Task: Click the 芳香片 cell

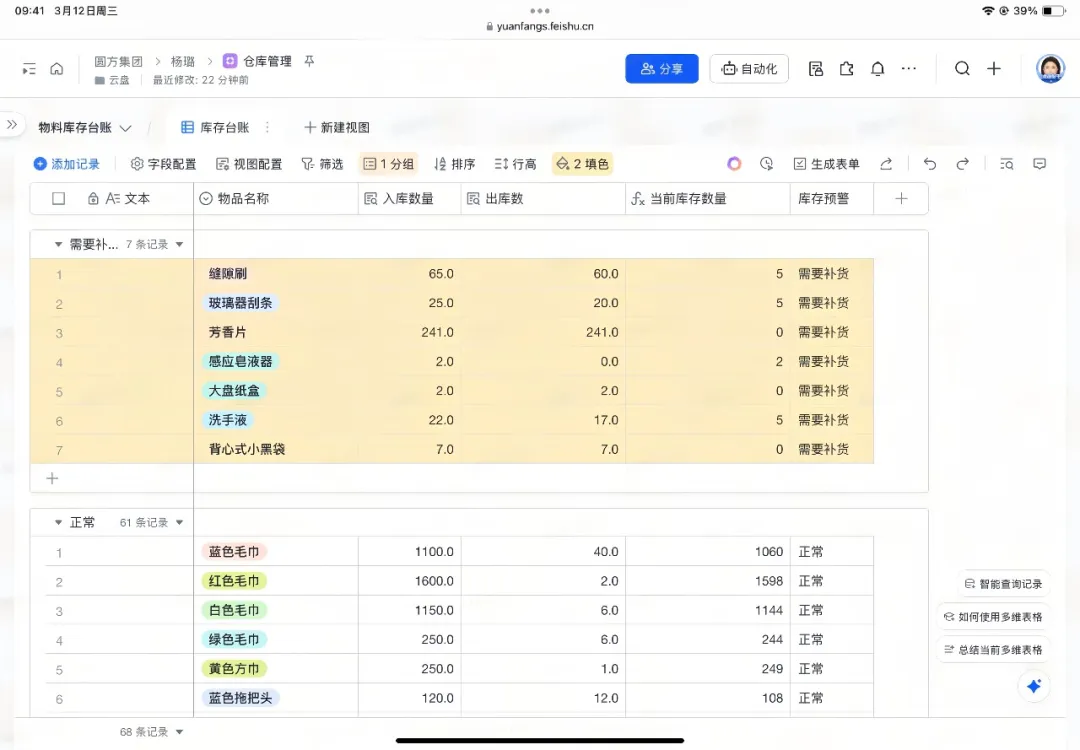Action: coord(228,332)
